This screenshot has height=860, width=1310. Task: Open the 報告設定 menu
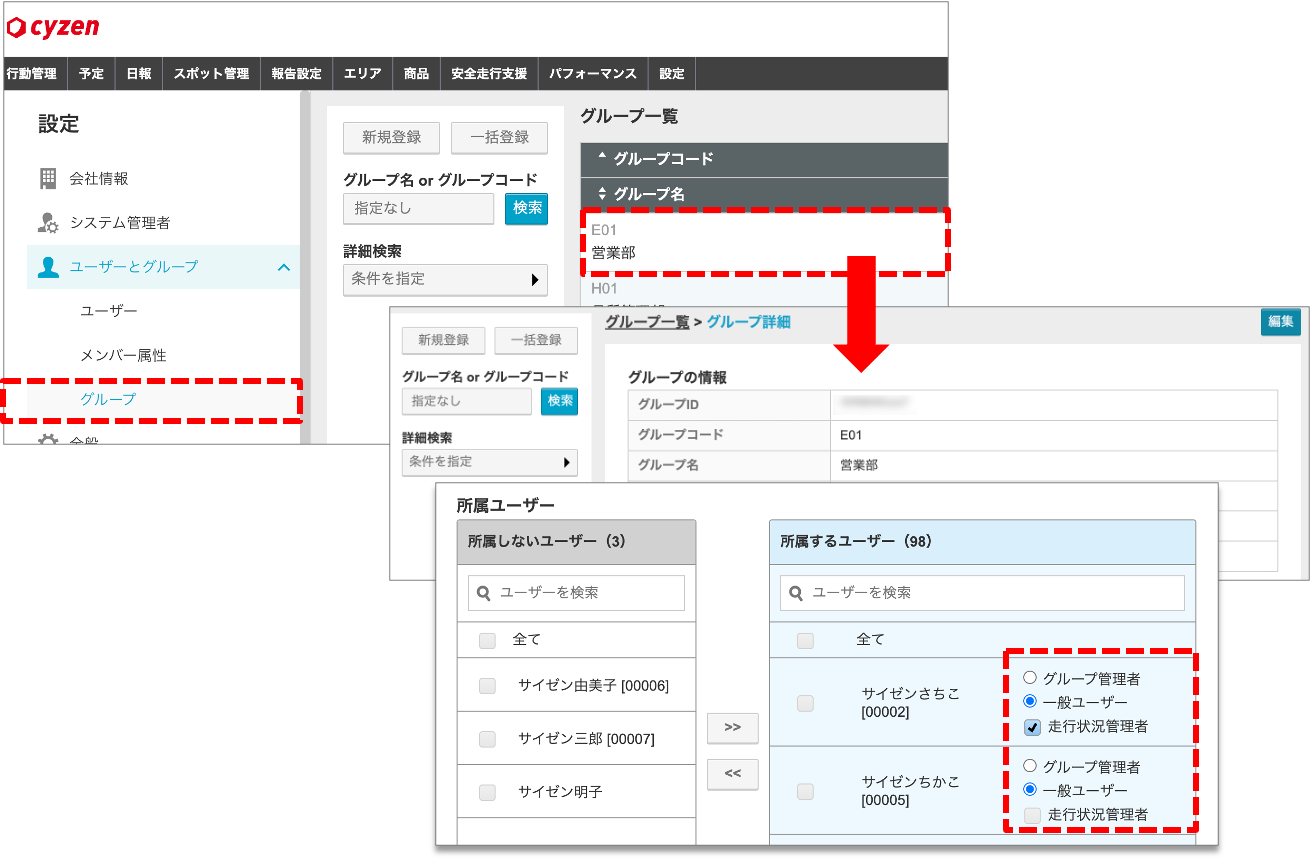(x=296, y=74)
